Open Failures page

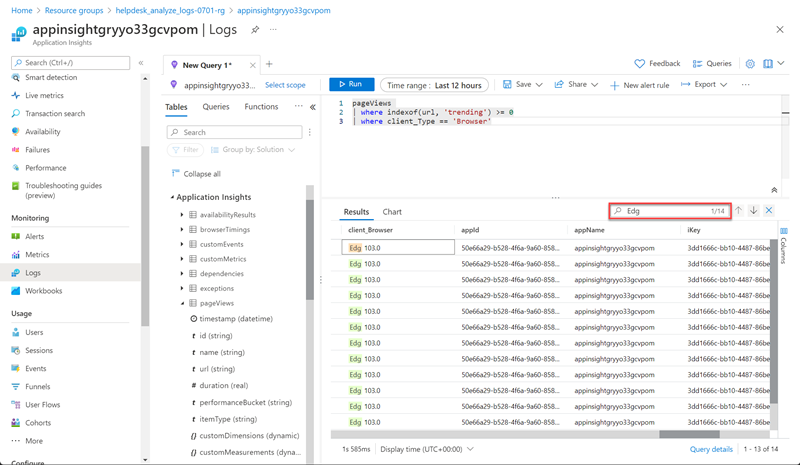37,150
